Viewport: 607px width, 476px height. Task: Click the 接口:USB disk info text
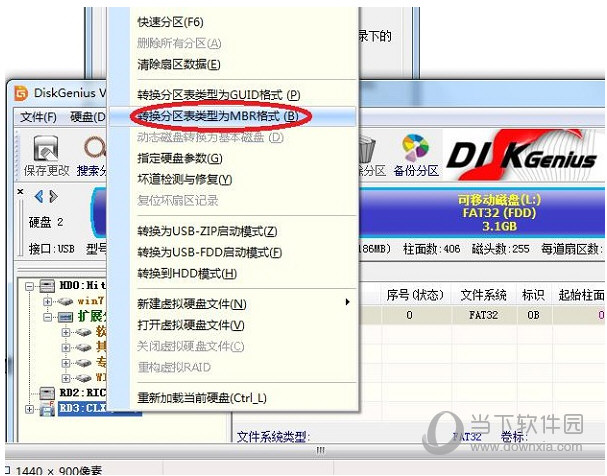tap(51, 249)
